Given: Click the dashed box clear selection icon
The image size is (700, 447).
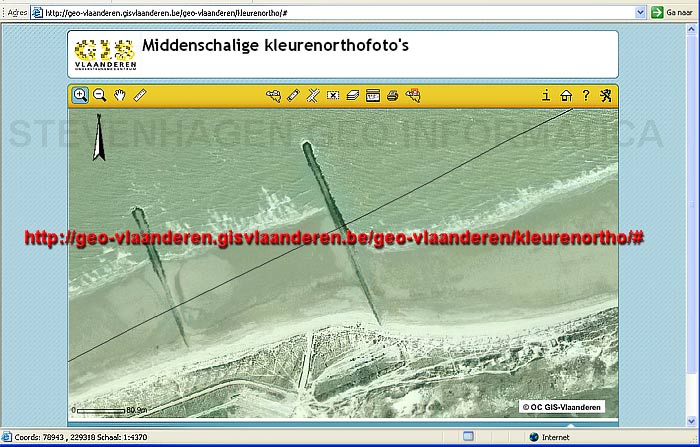Looking at the screenshot, I should click(x=333, y=96).
